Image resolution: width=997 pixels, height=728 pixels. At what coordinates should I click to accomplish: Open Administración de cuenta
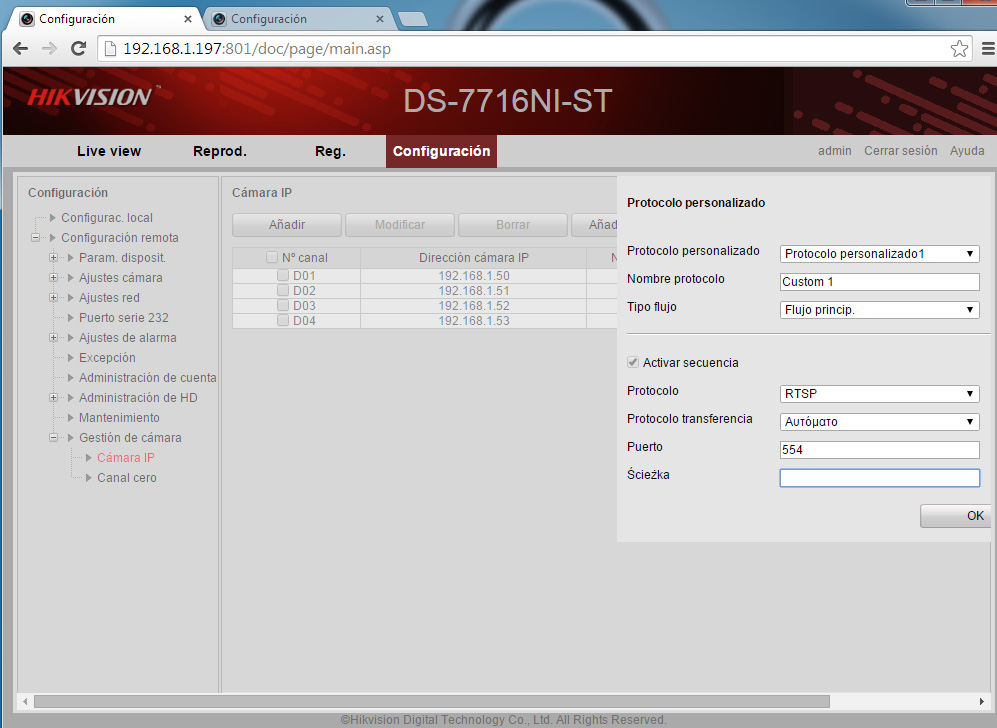click(x=148, y=378)
